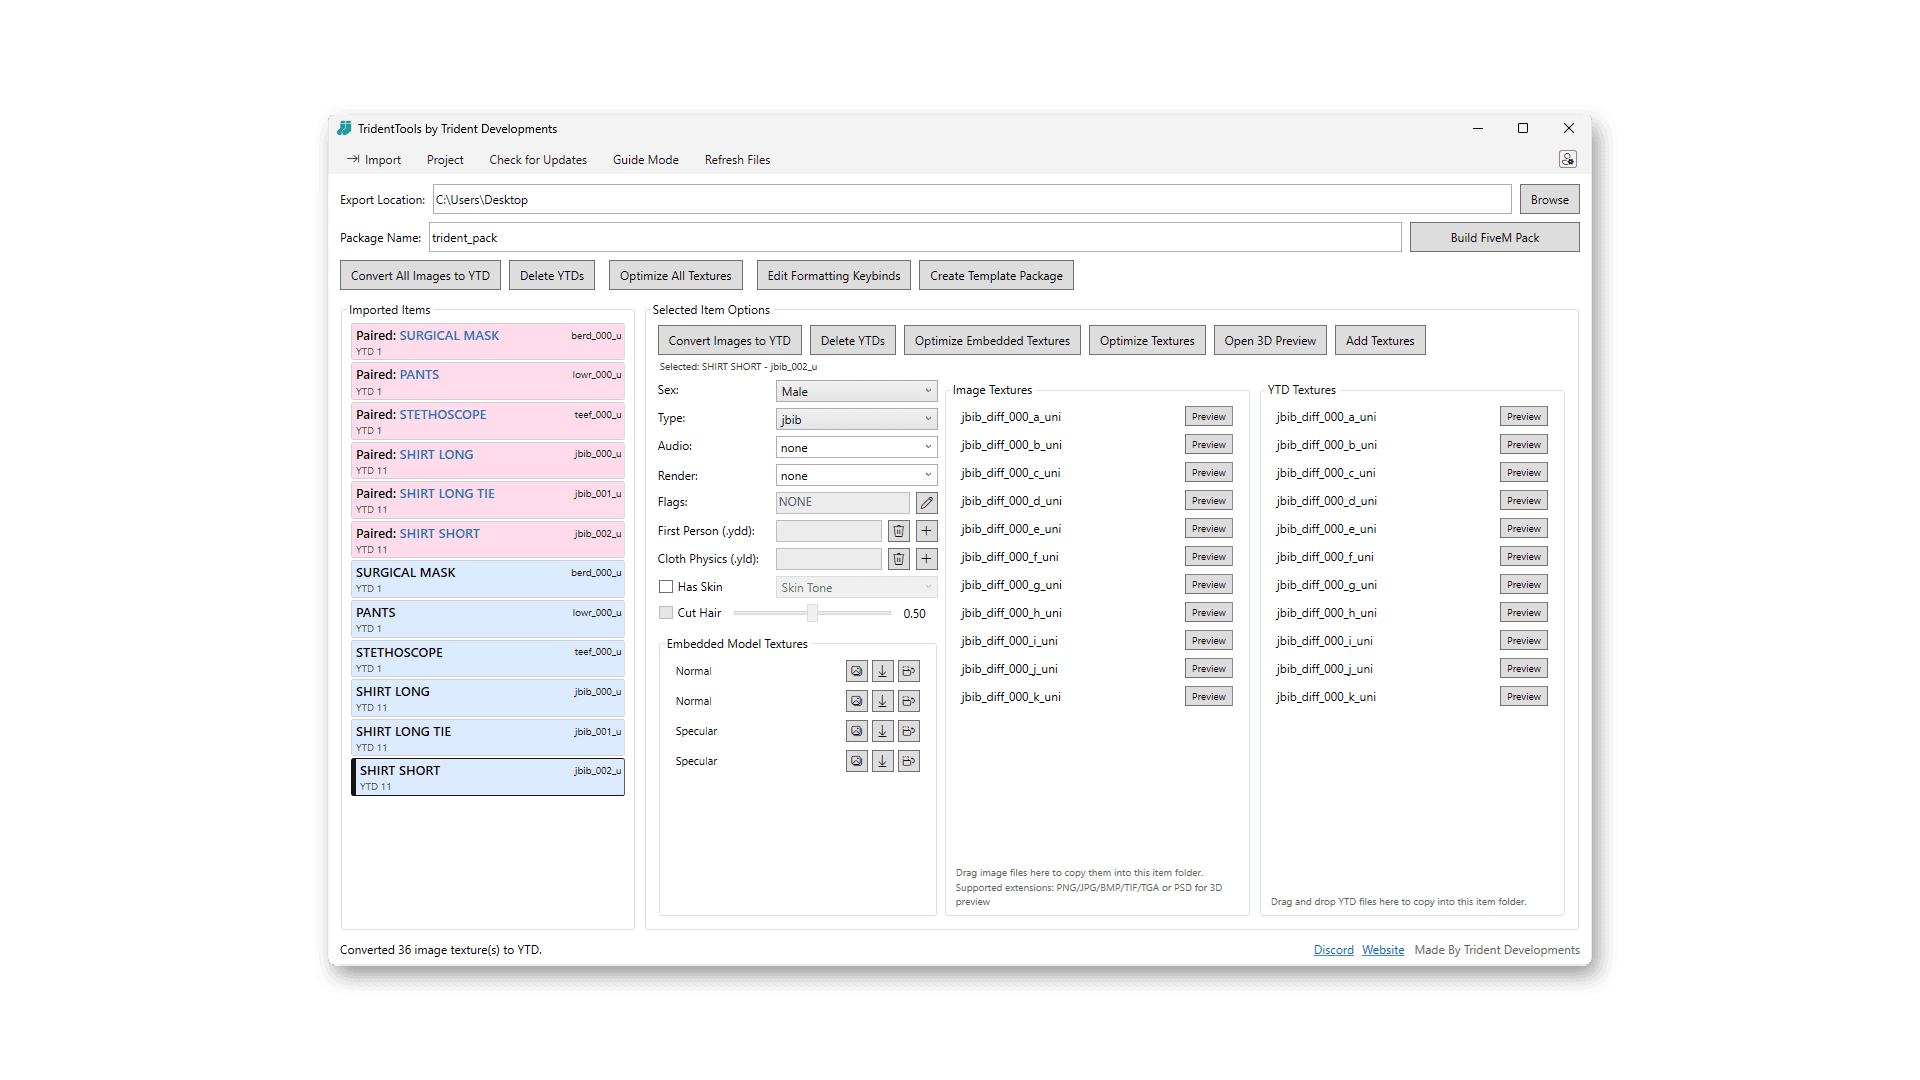The height and width of the screenshot is (1080, 1920).
Task: Click the Build FiveM Pack button
Action: coord(1493,237)
